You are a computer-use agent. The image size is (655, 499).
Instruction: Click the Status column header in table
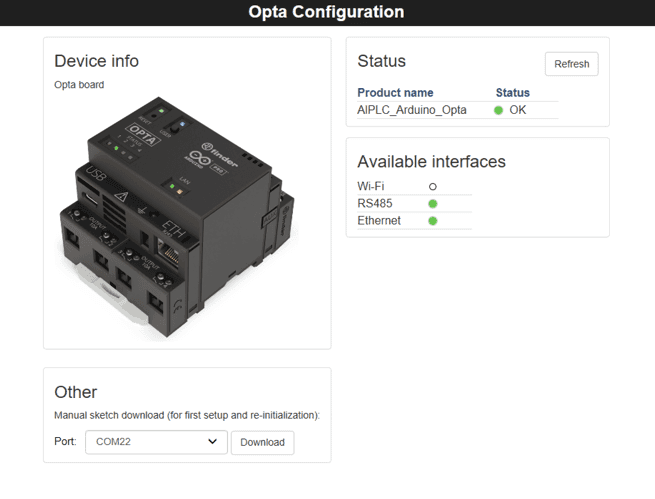(x=512, y=93)
